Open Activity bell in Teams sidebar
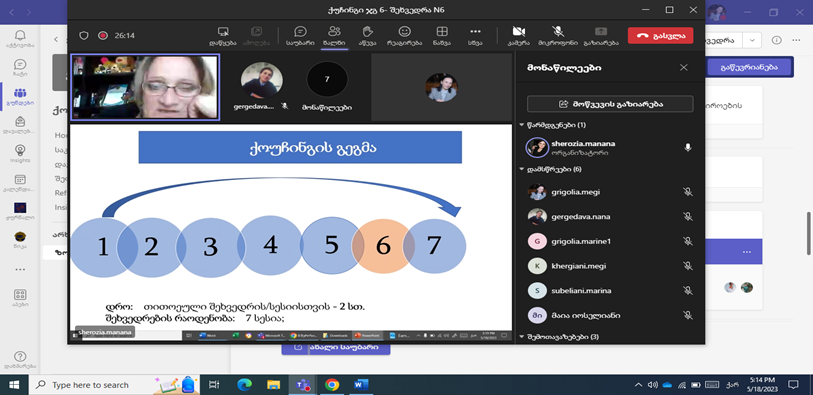813x395 pixels. tap(20, 38)
